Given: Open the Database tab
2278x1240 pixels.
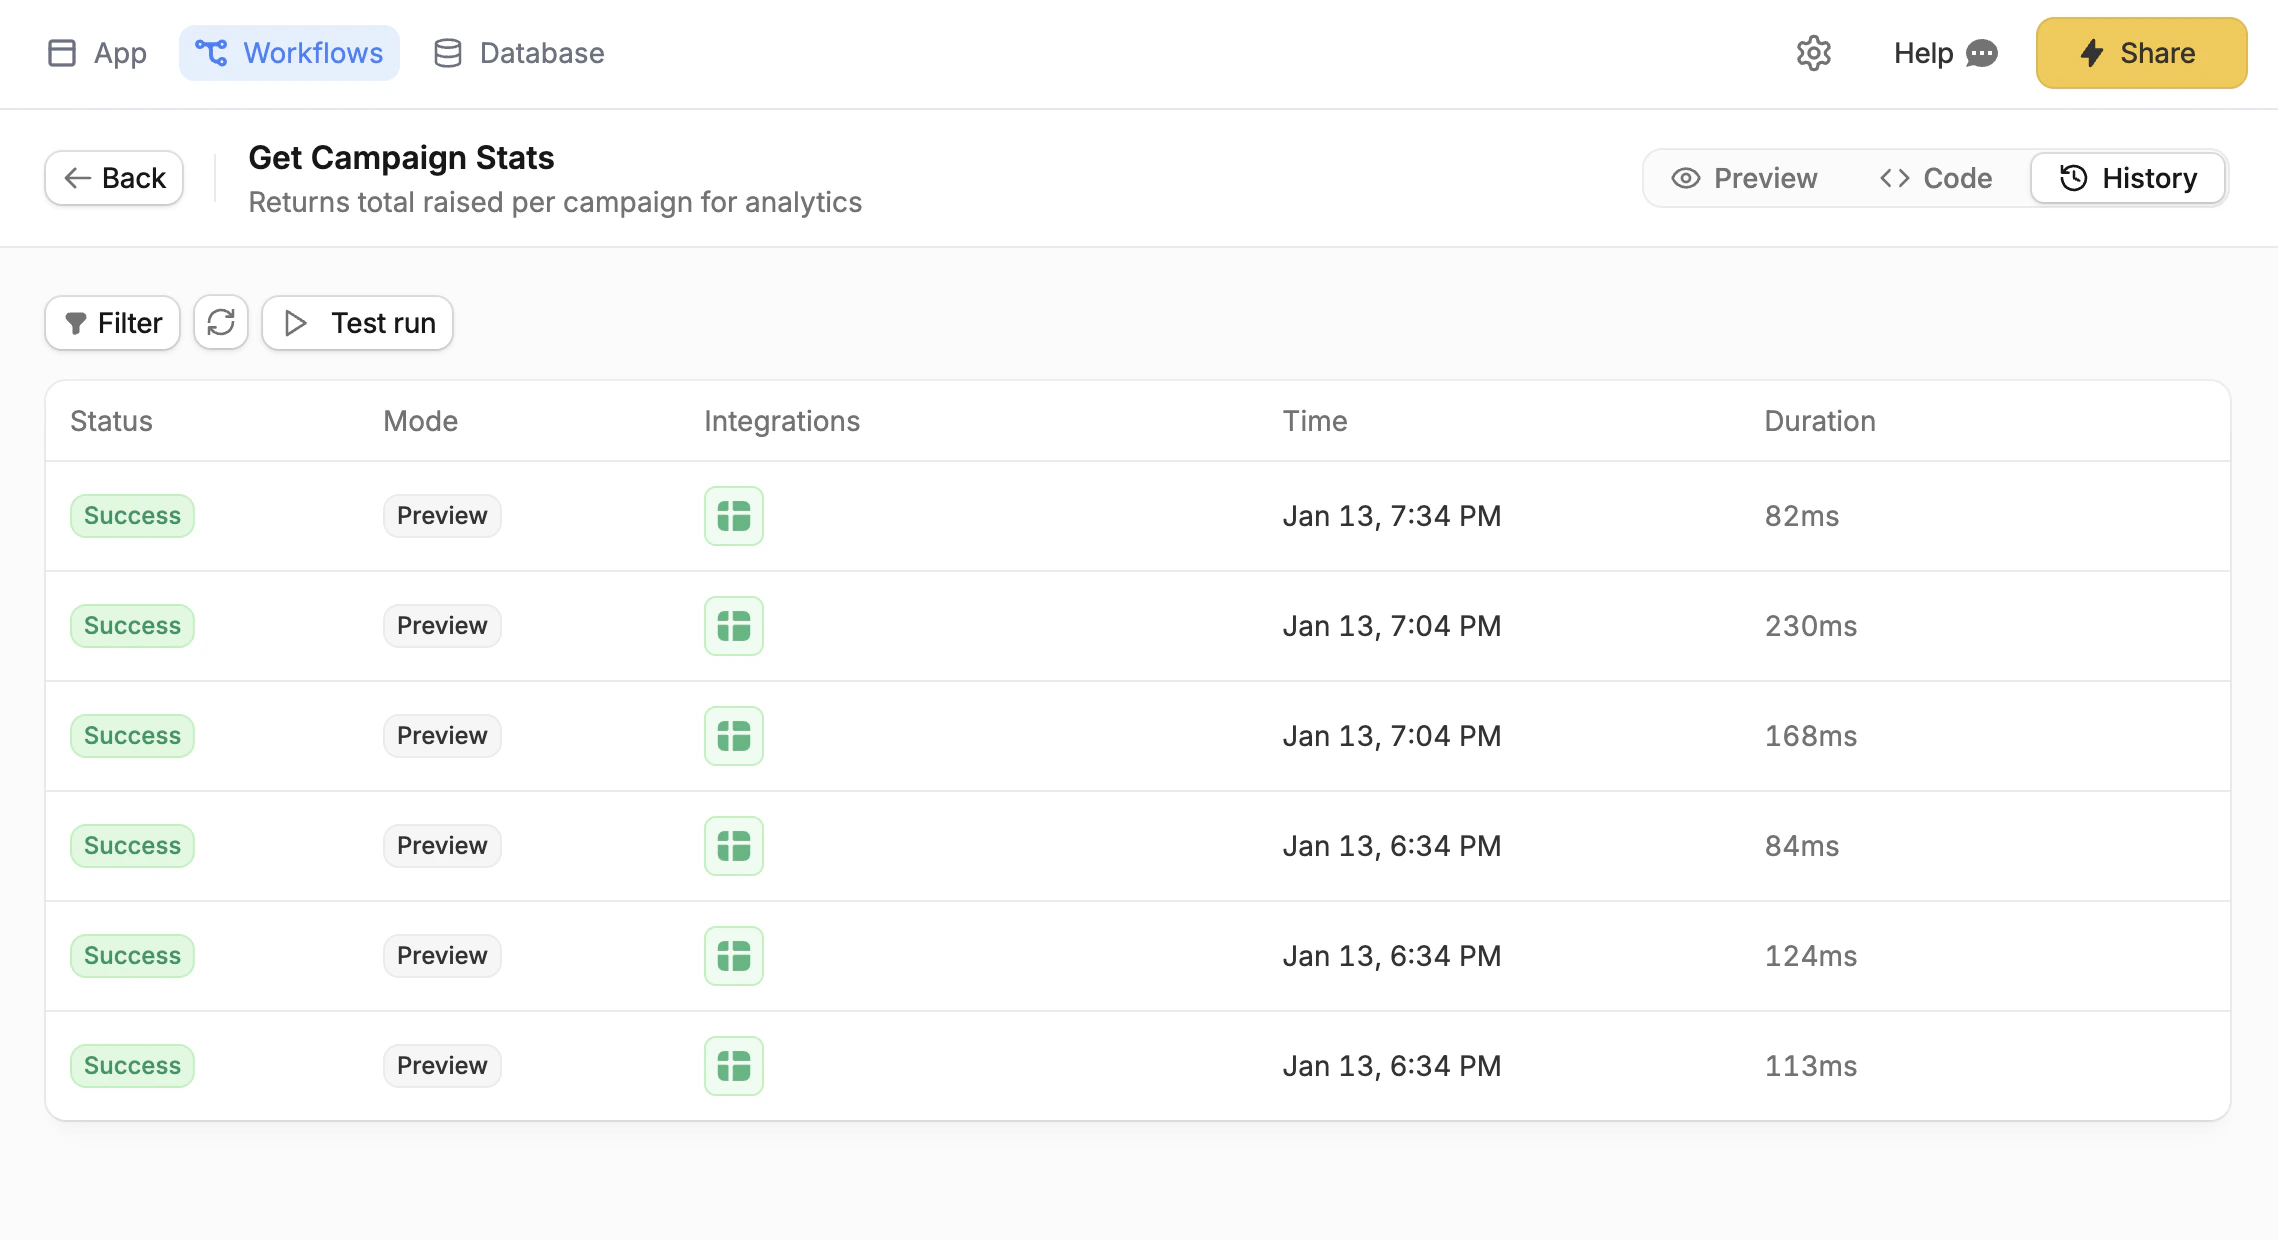Looking at the screenshot, I should point(518,52).
